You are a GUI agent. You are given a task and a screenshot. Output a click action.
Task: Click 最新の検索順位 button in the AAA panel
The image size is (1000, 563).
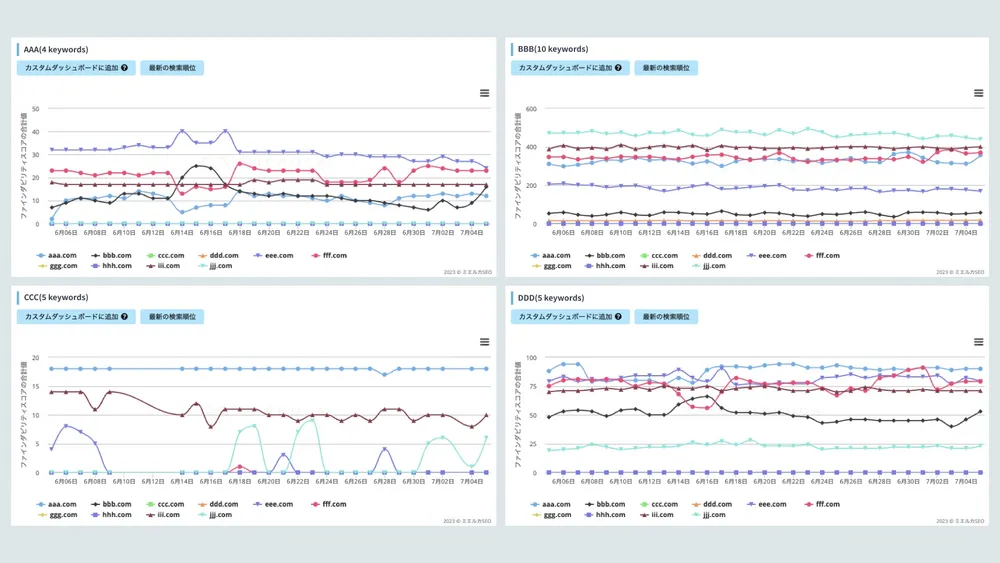point(172,68)
